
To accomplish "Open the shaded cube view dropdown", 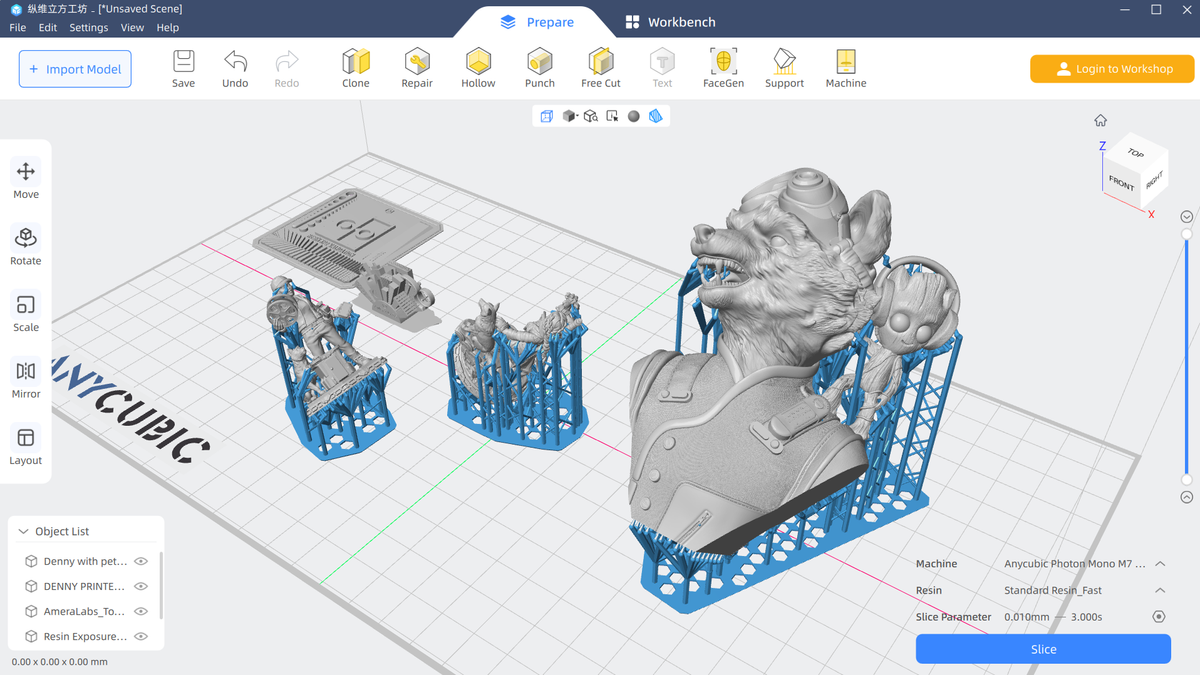I will [569, 116].
